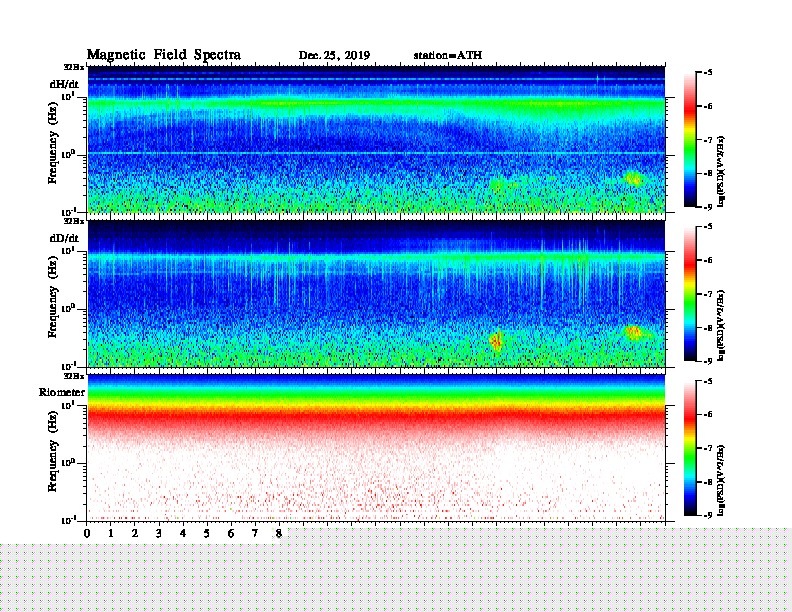This screenshot has width=792, height=612.
Task: Click the dH/dt spectrogram plot area
Action: pos(376,139)
